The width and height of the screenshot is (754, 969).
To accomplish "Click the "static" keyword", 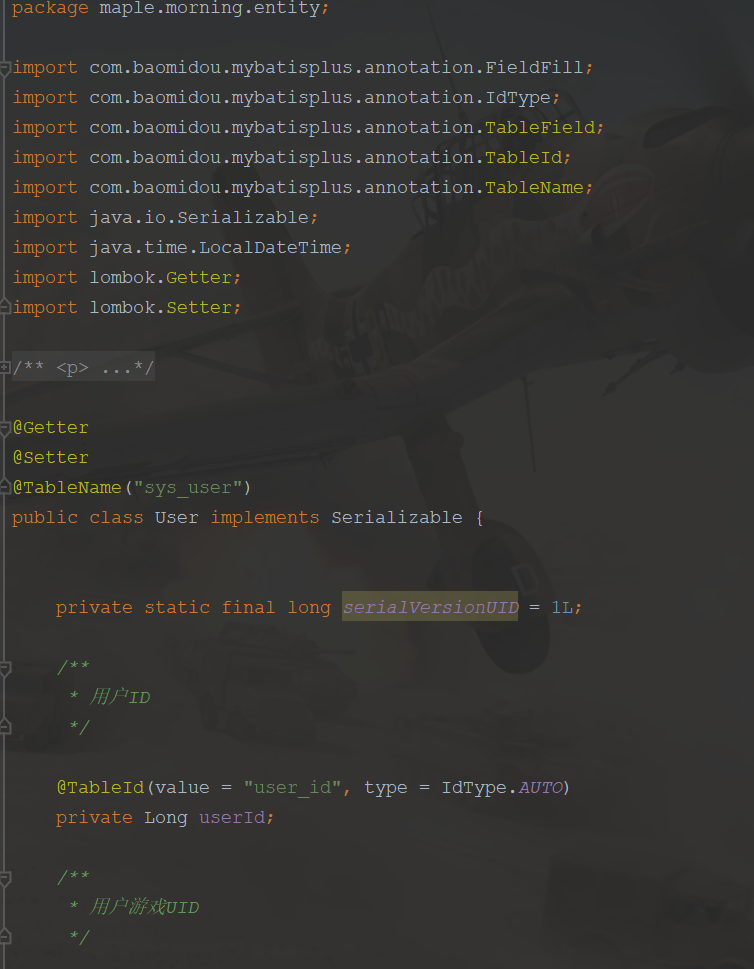I will point(177,607).
